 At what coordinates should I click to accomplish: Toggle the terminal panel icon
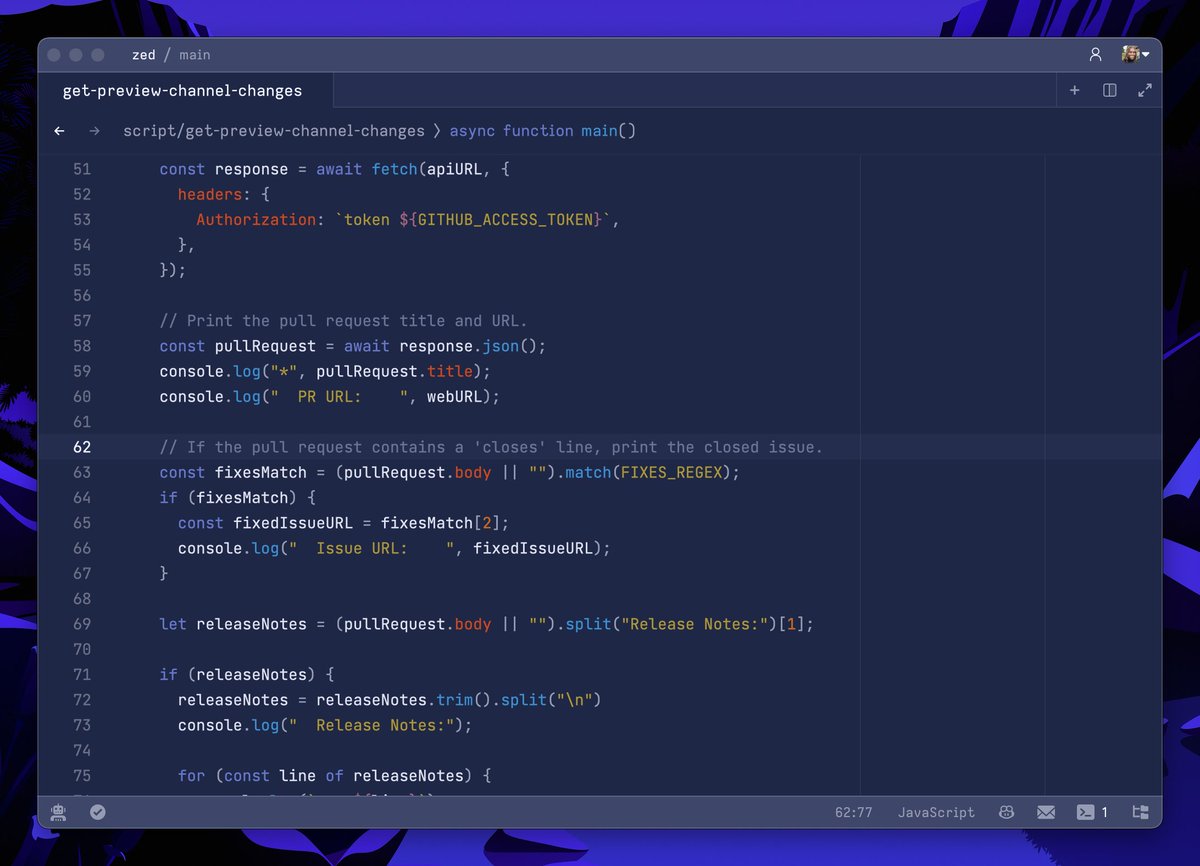[1085, 812]
